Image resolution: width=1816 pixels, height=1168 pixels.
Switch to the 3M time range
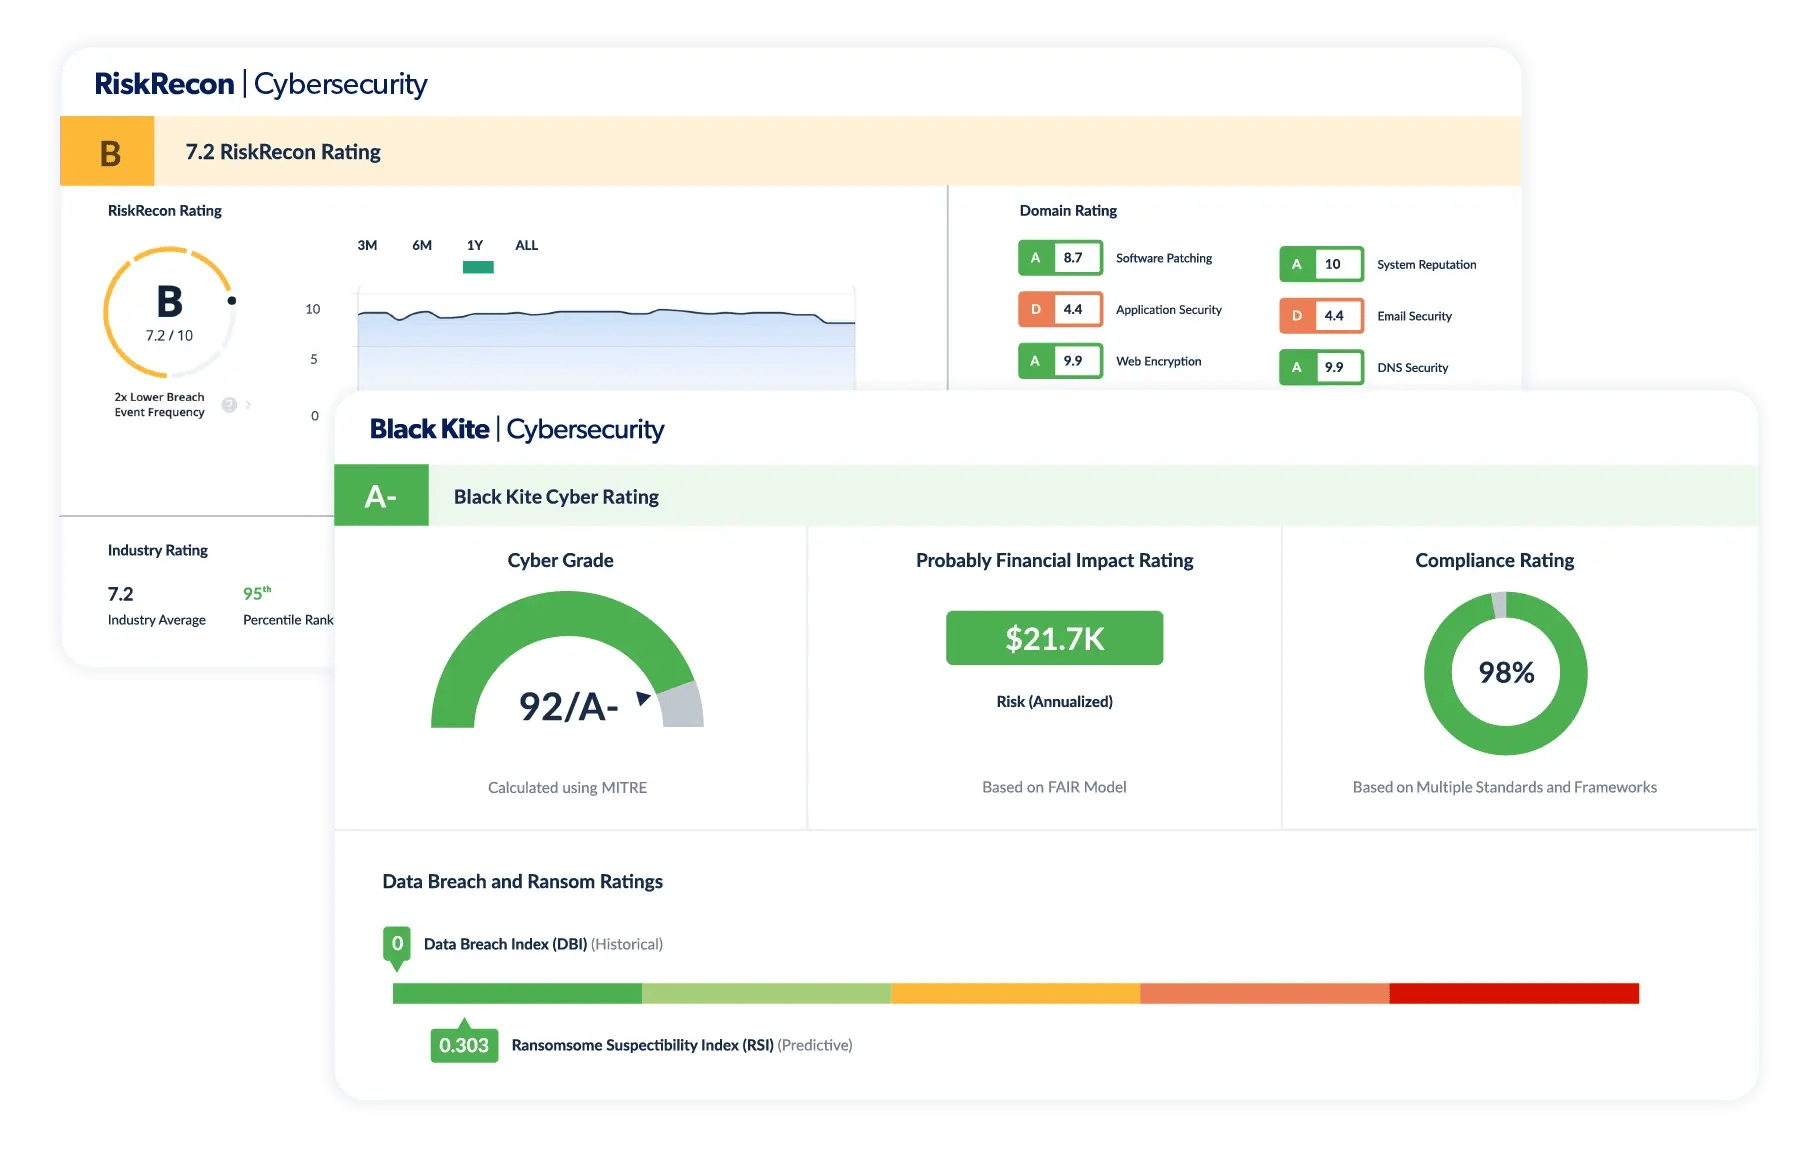click(x=367, y=245)
